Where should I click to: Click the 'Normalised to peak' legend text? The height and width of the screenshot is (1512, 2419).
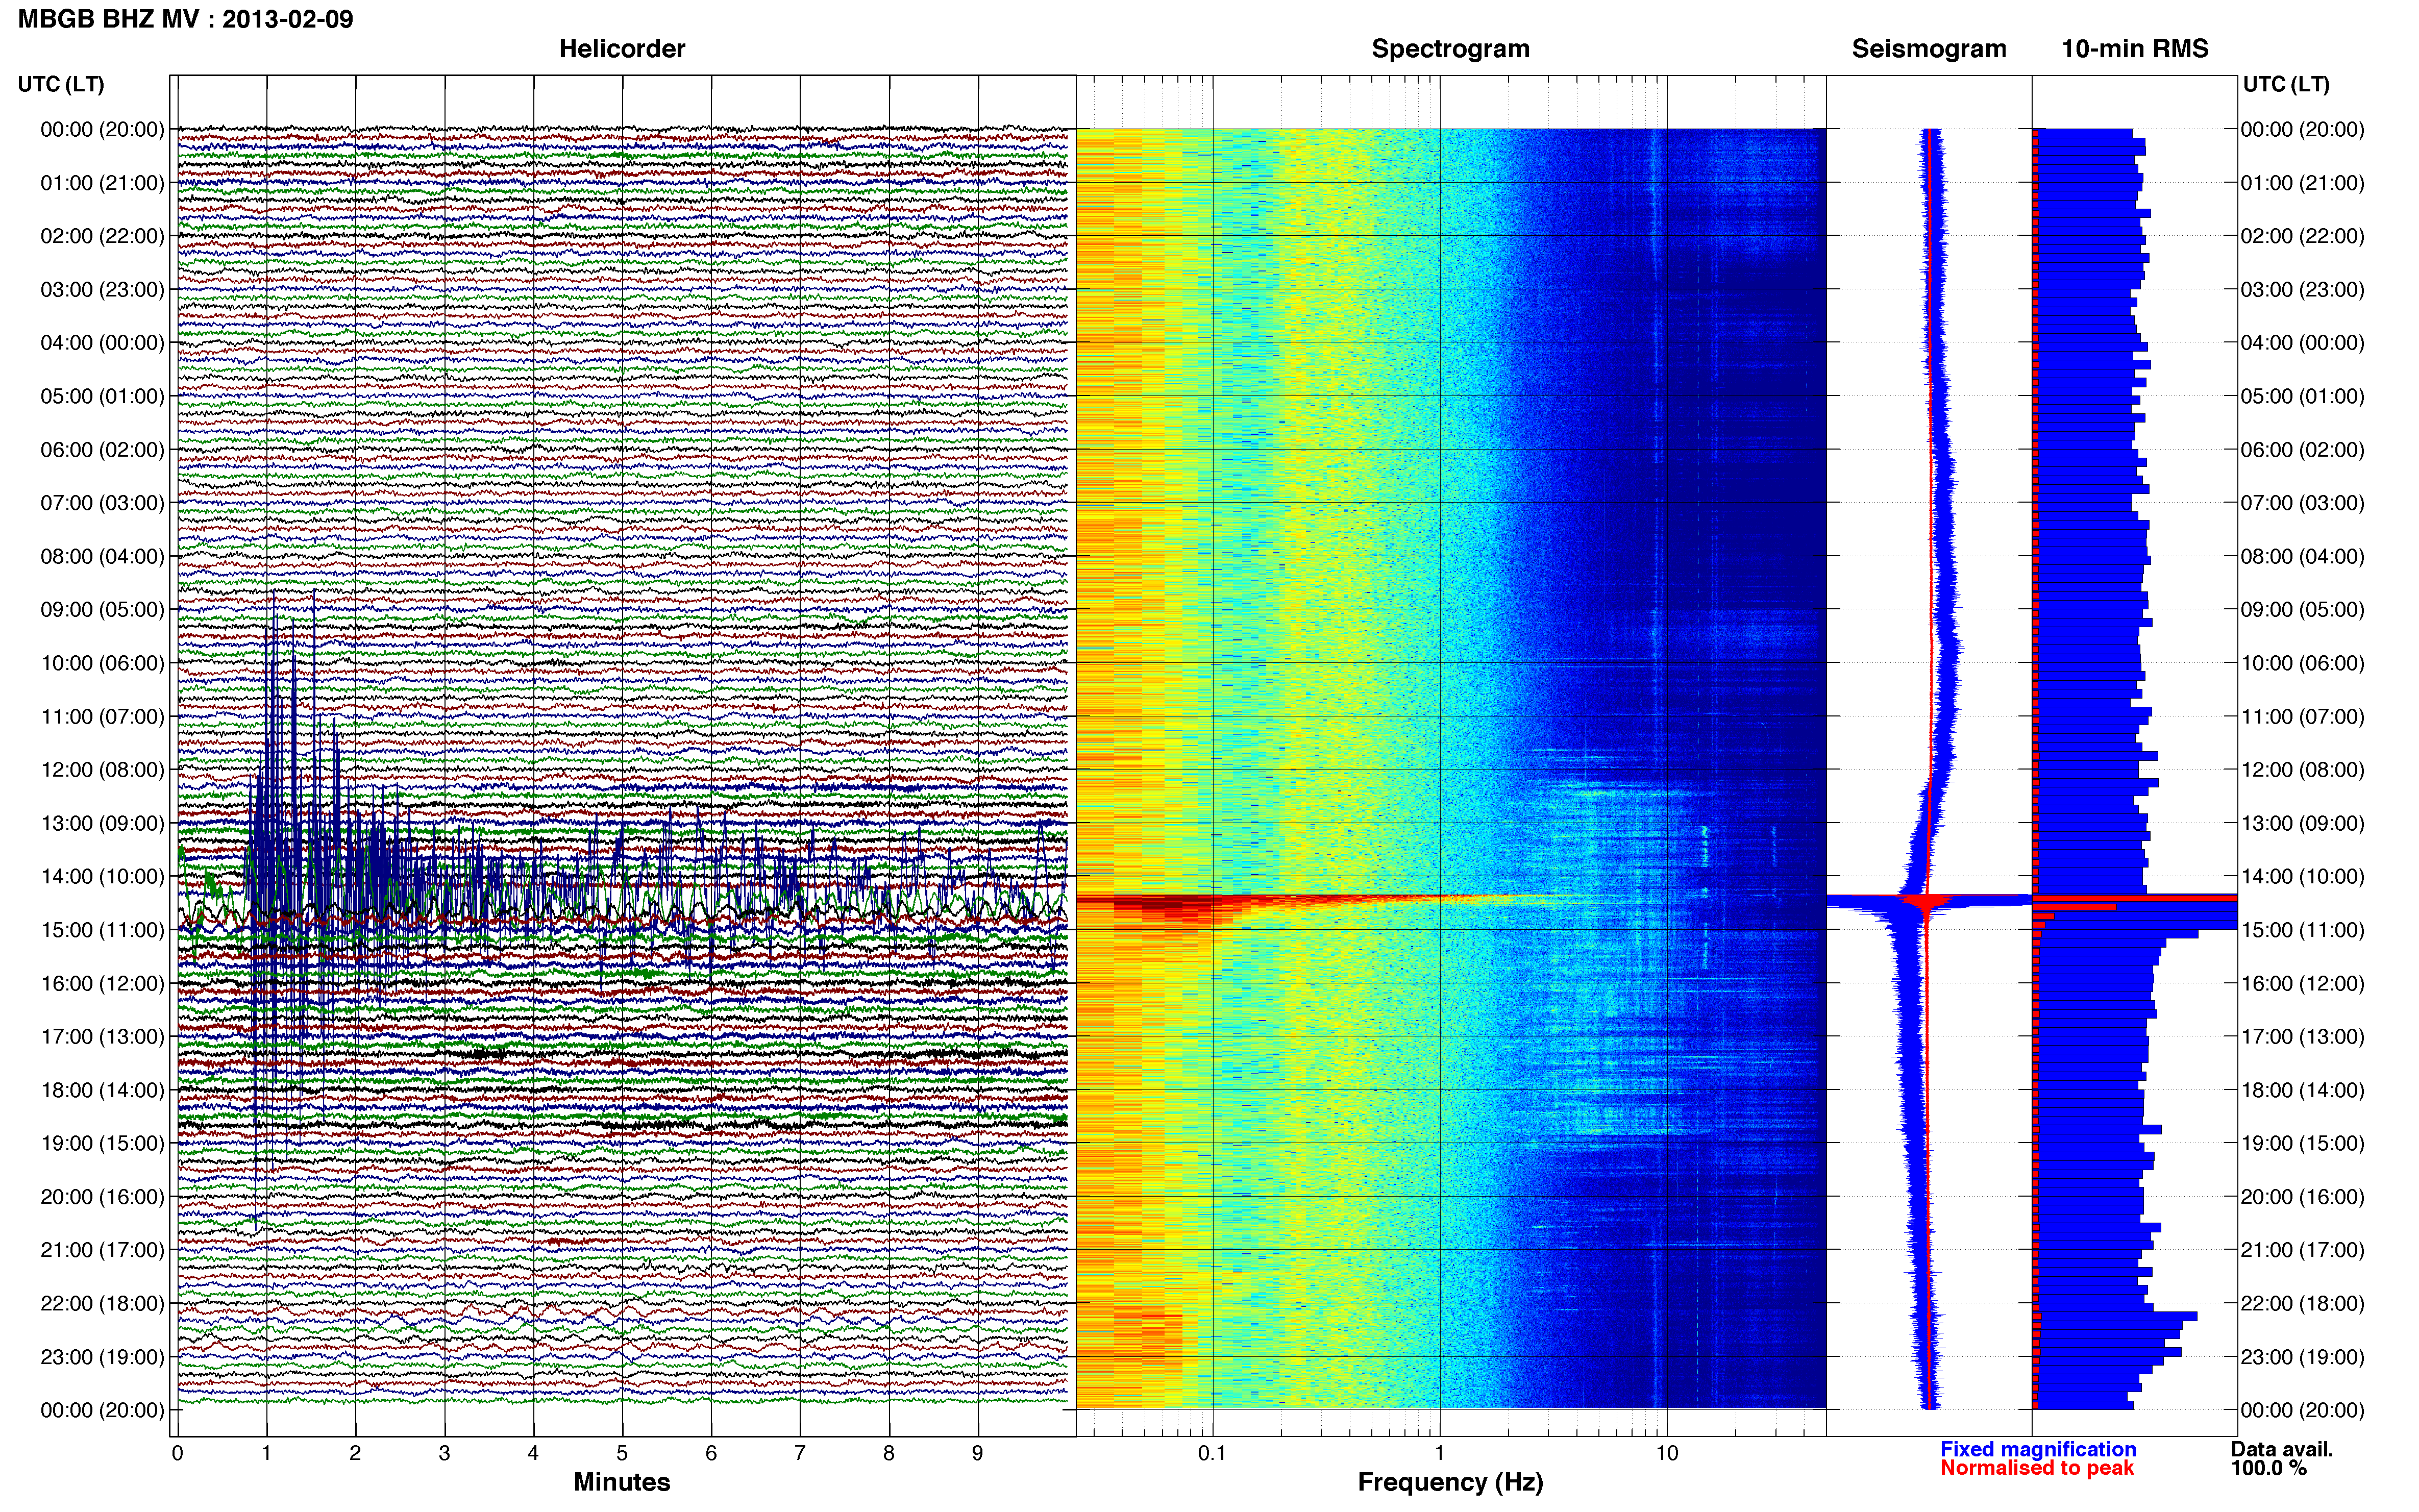[x=2037, y=1468]
